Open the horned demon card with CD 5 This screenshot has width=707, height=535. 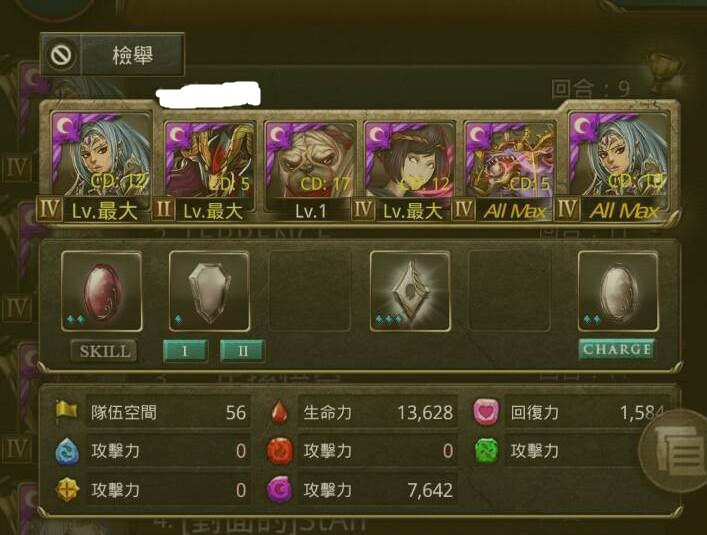point(208,160)
